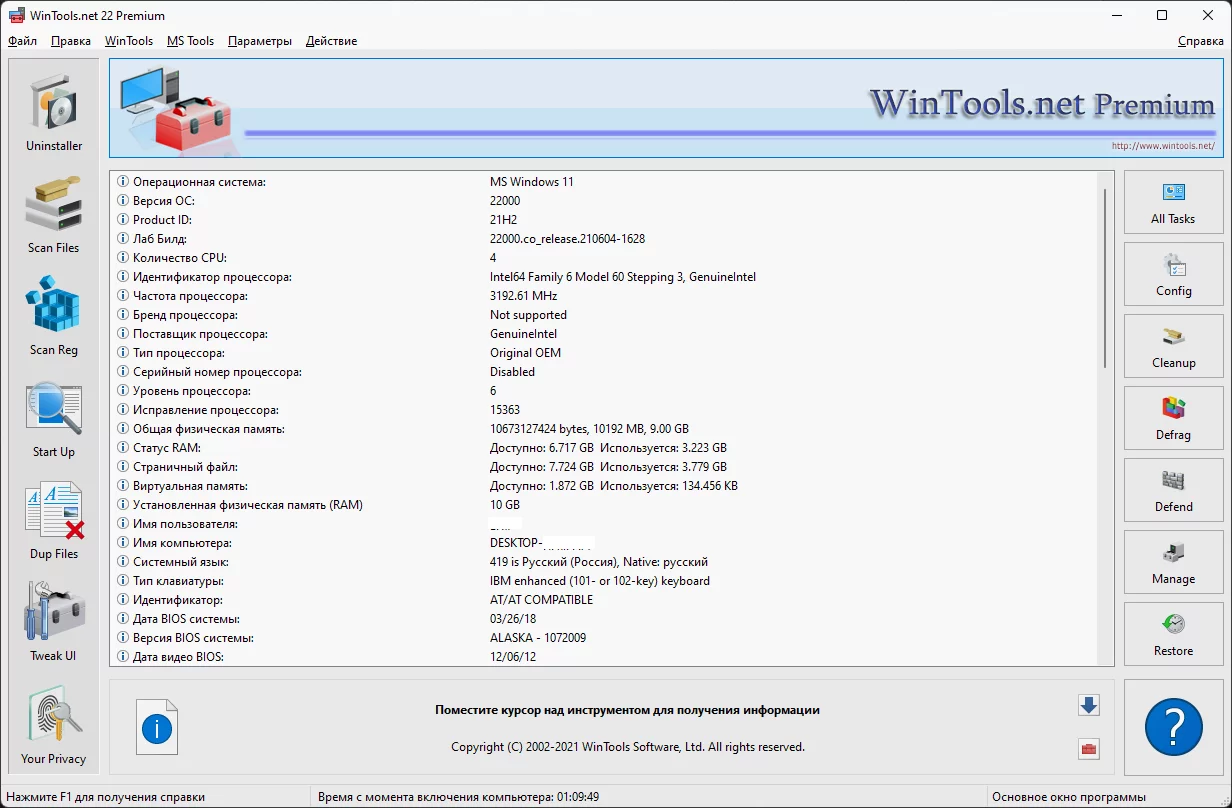Image resolution: width=1232 pixels, height=808 pixels.
Task: Select the 'Not supported' value
Action: 528,315
